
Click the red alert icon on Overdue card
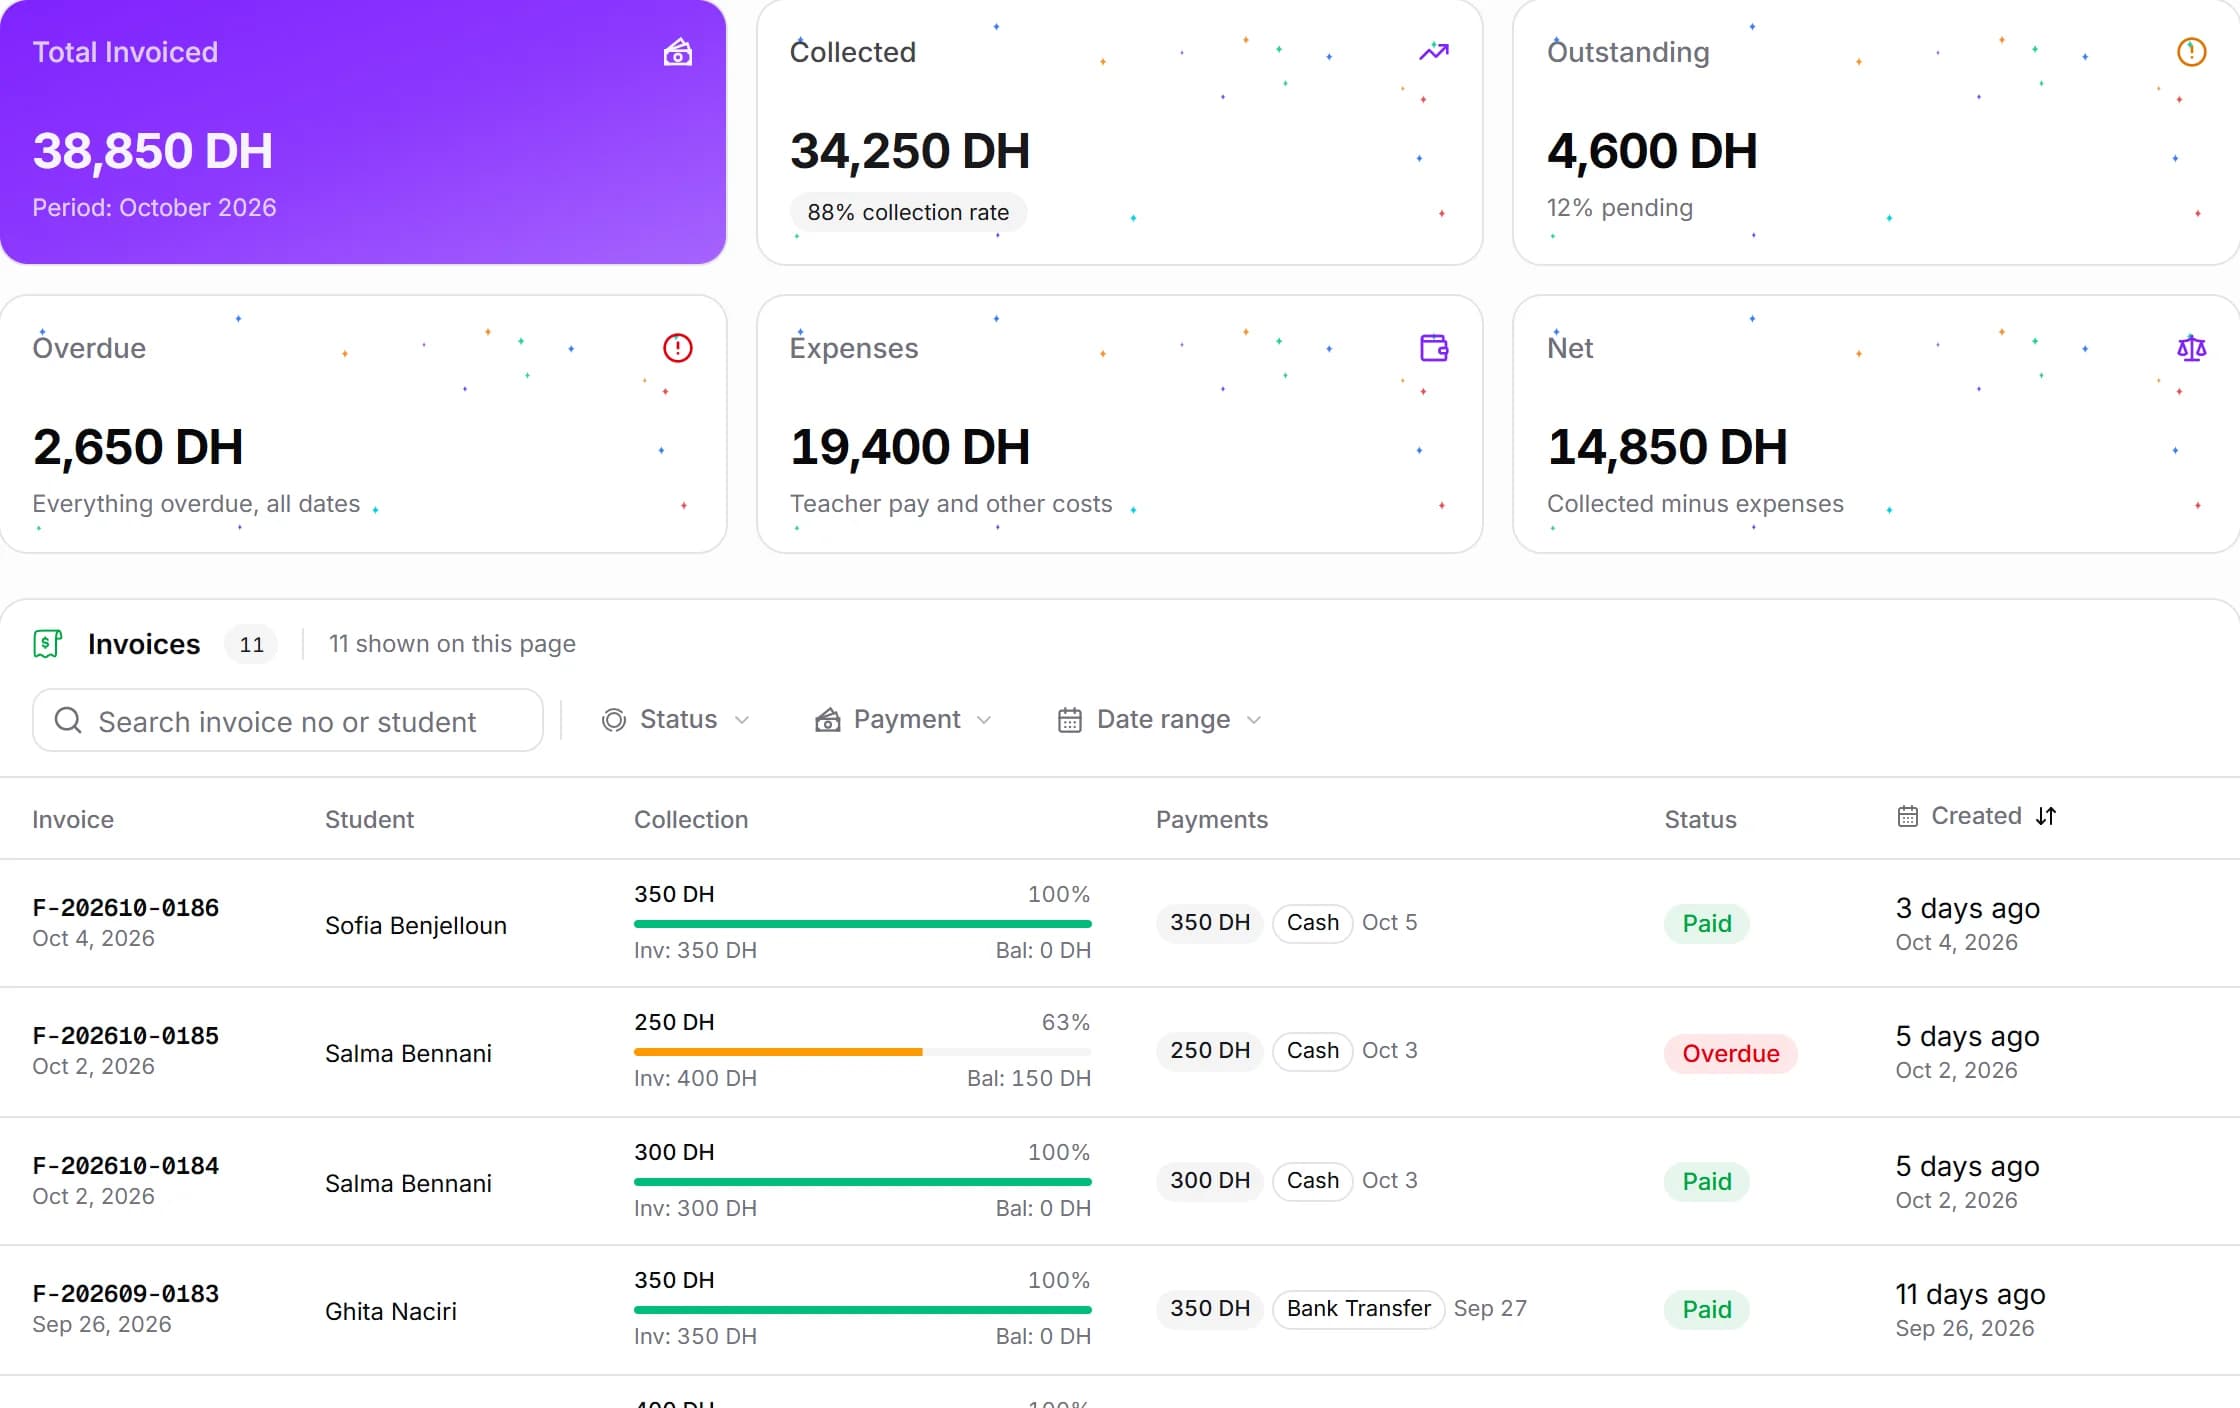678,348
